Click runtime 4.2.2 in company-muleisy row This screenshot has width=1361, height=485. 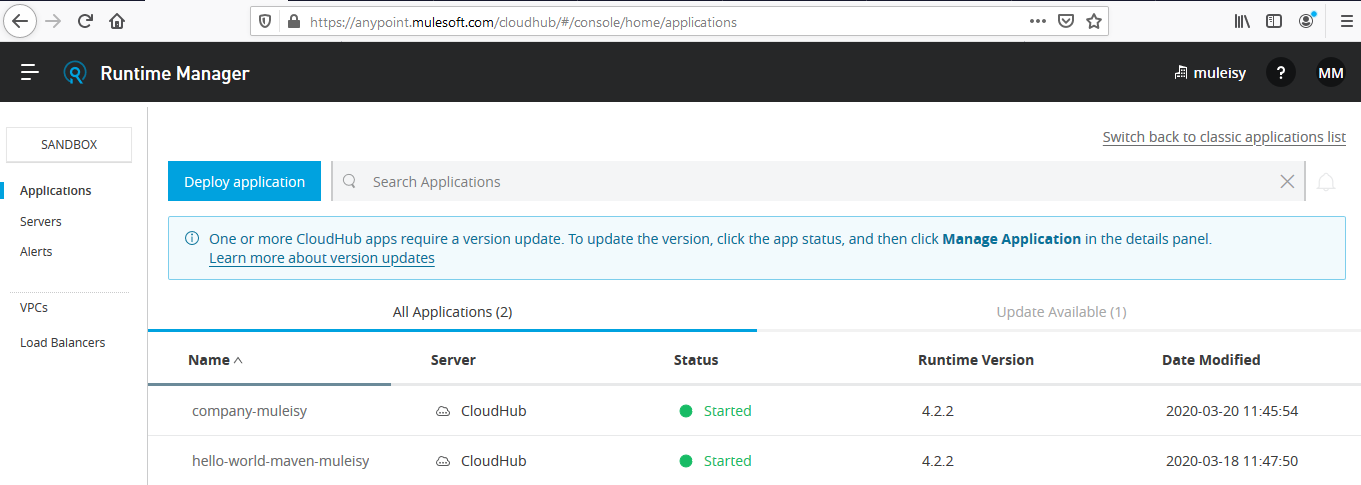coord(938,411)
